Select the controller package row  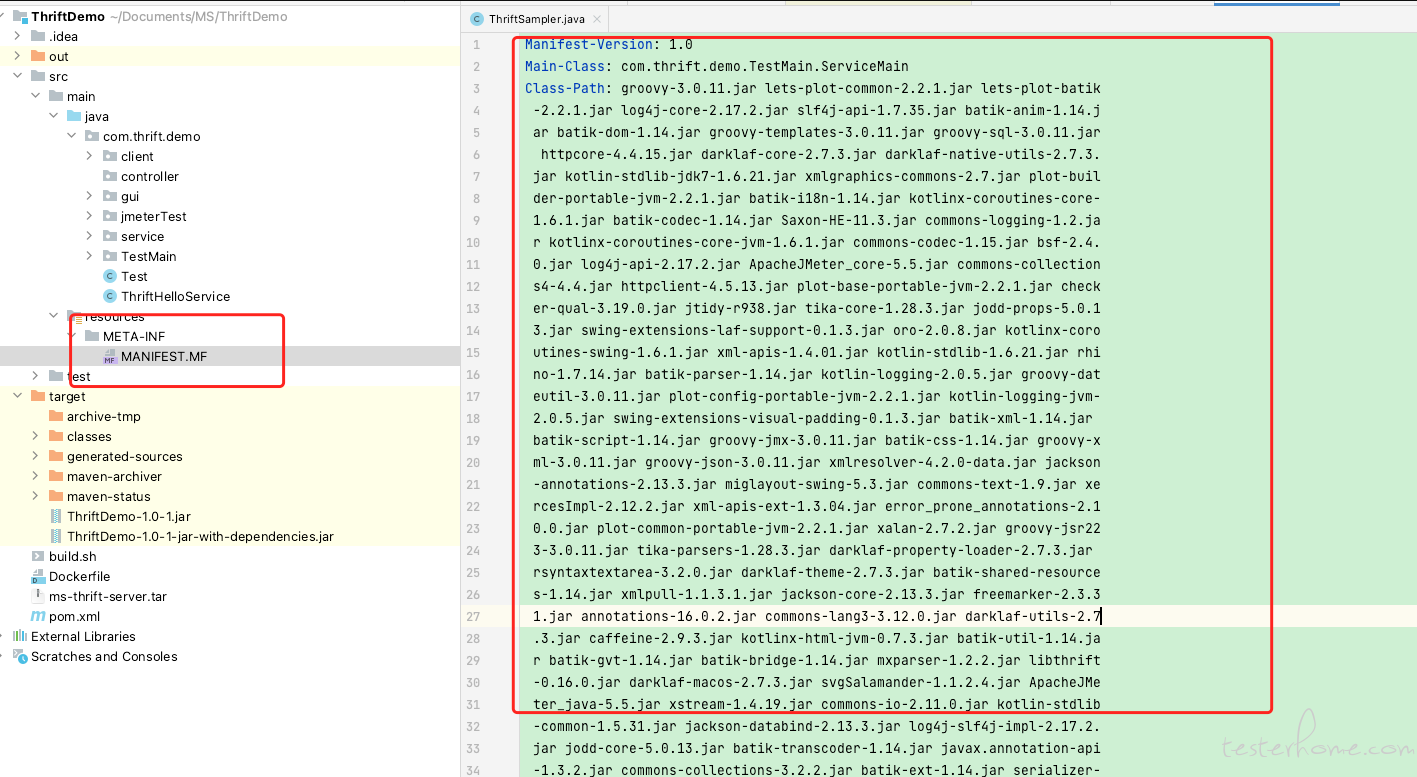(230, 176)
